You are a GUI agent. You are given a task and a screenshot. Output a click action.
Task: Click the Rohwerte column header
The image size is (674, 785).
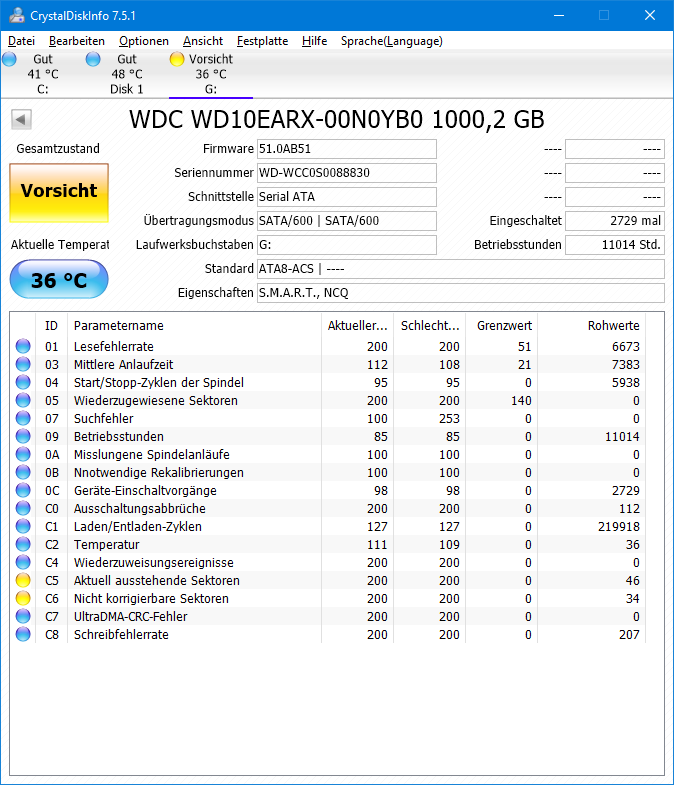point(592,325)
